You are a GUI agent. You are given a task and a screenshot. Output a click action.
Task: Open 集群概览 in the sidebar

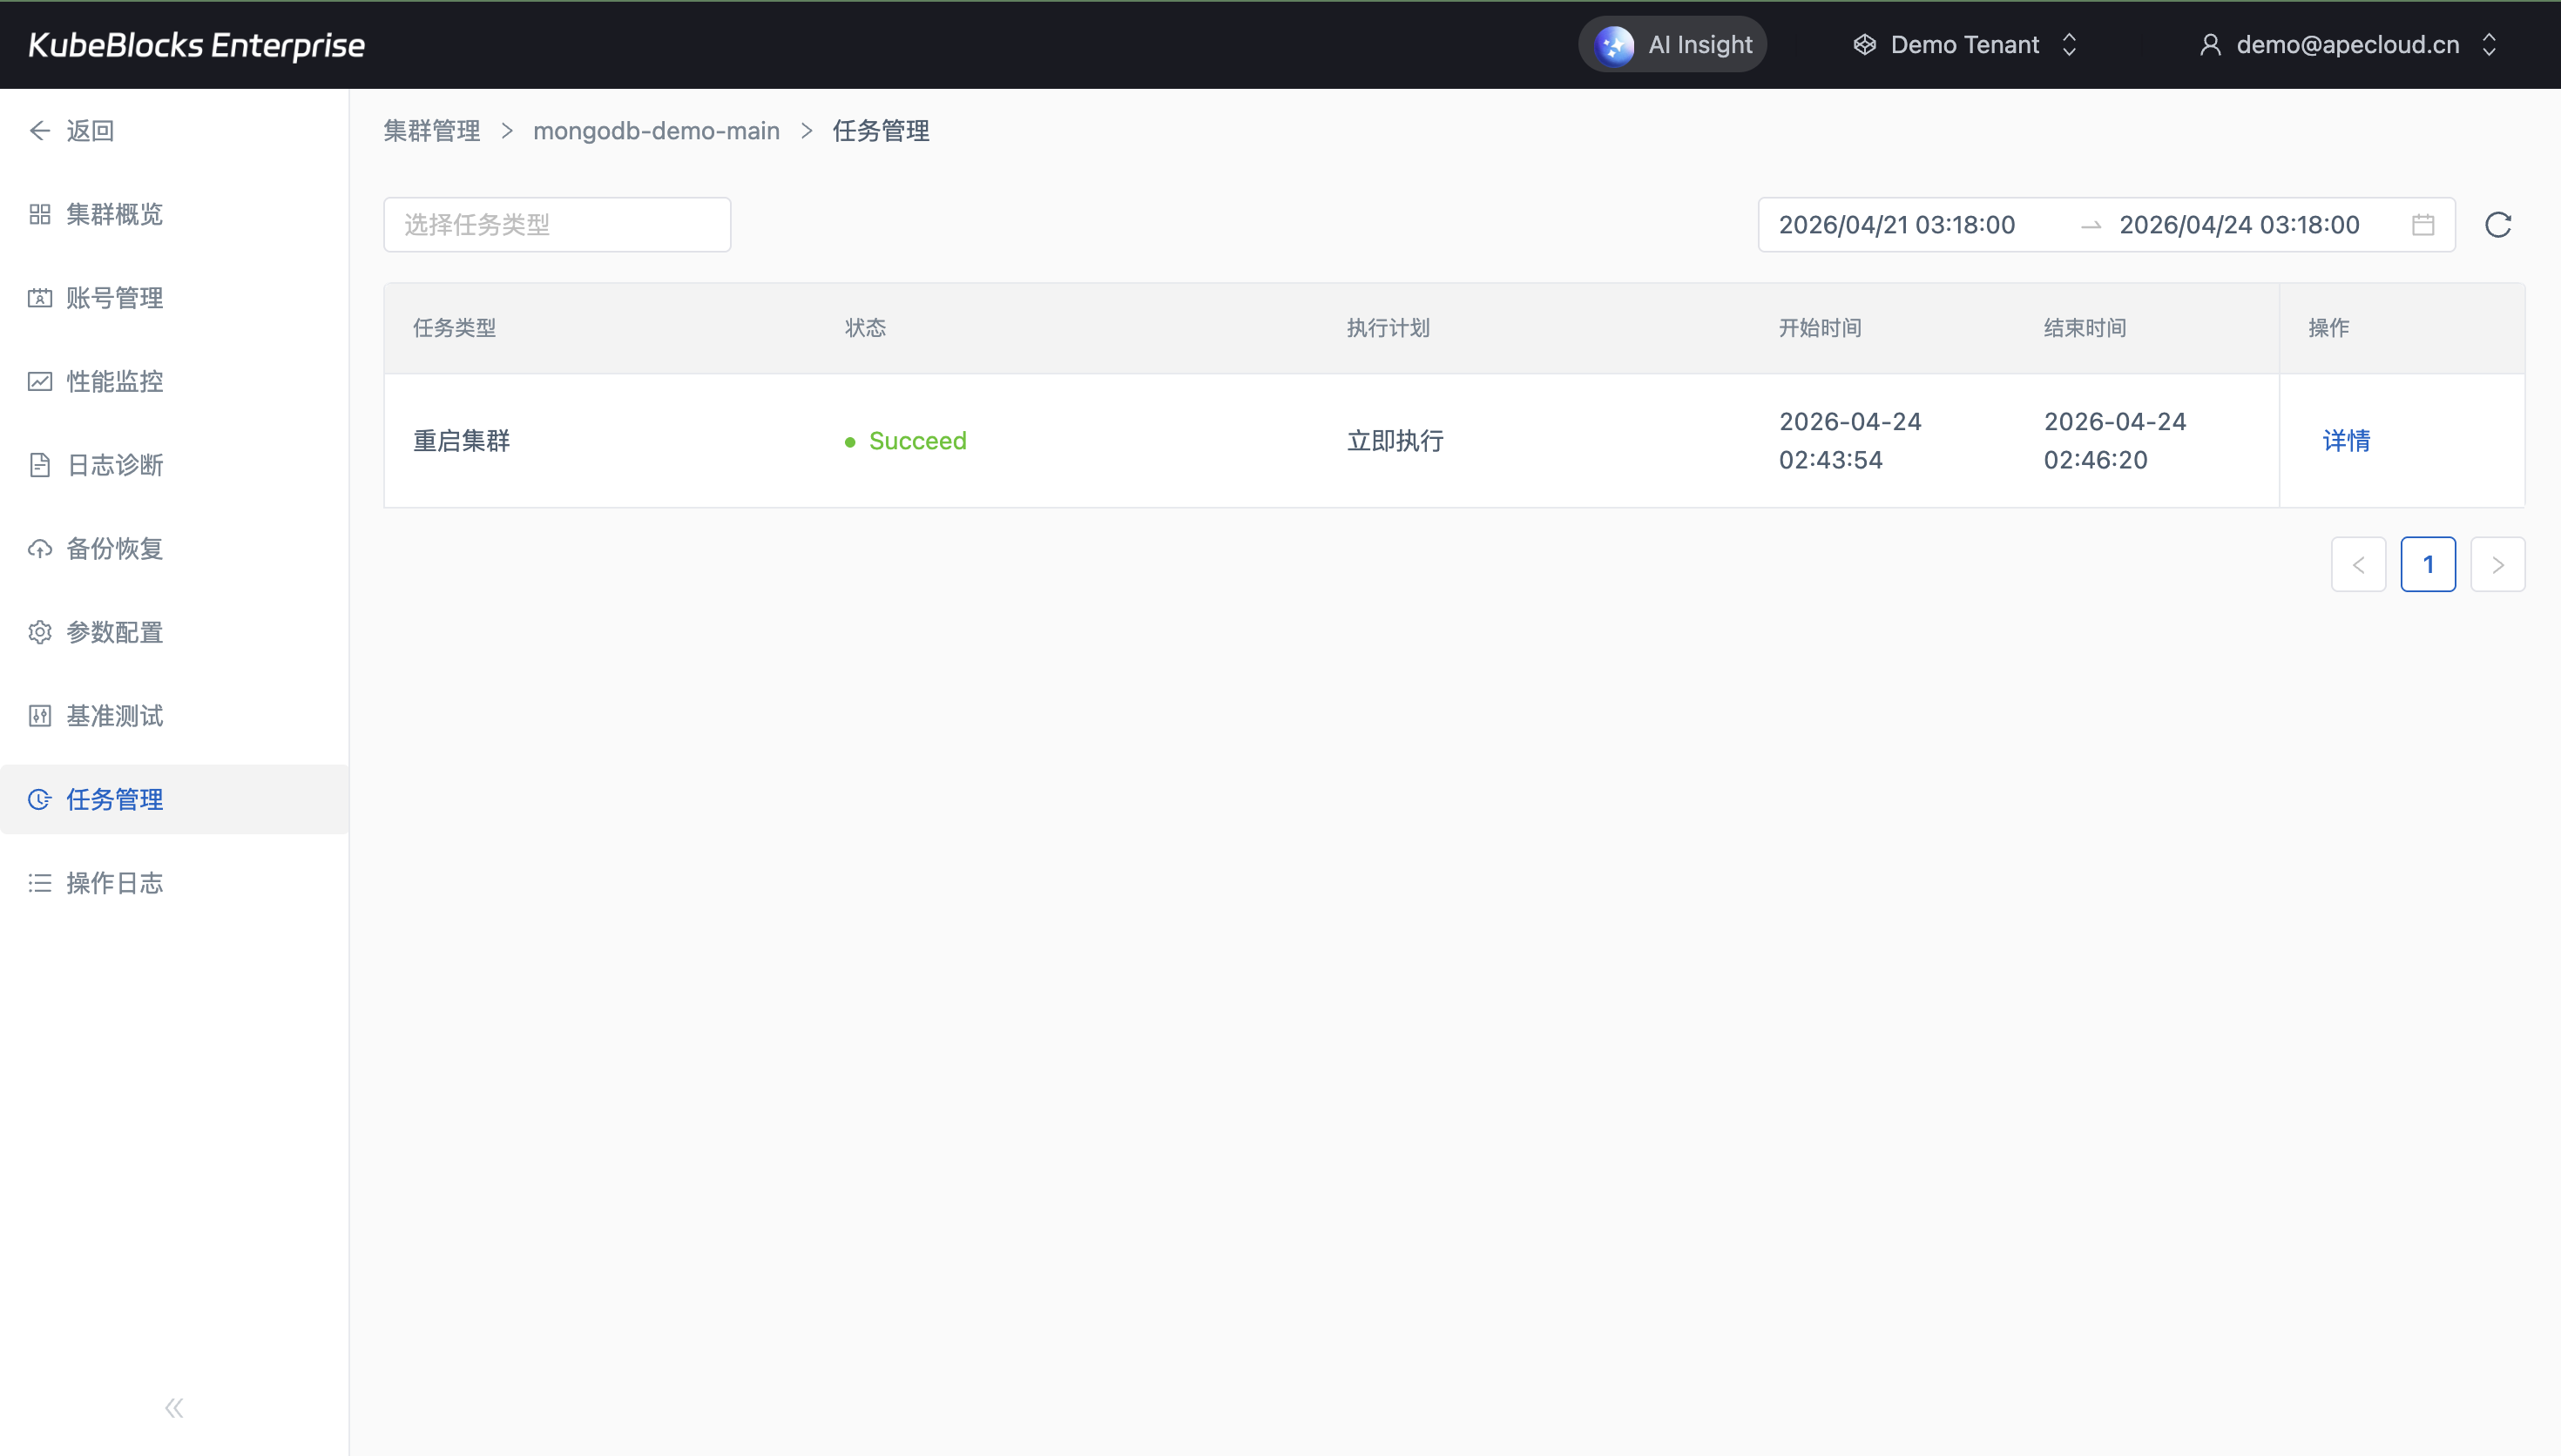[x=114, y=215]
